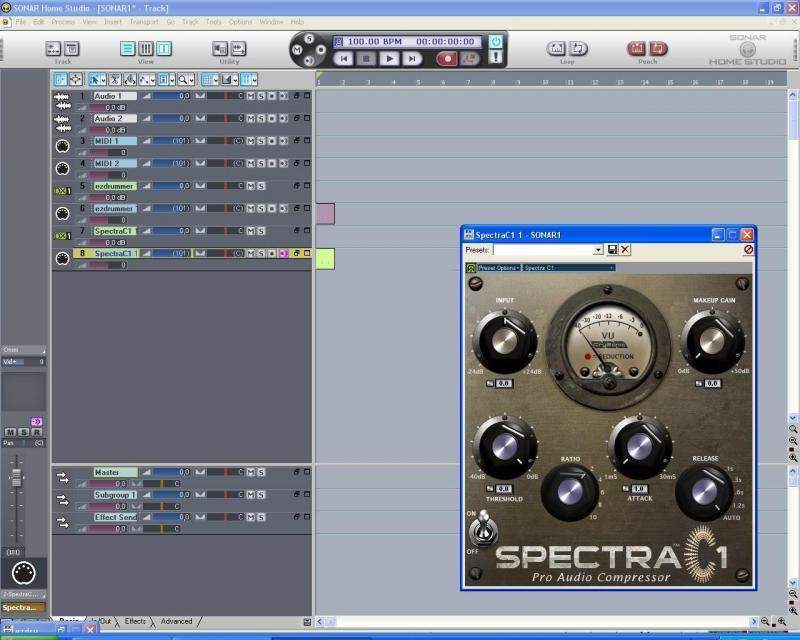Click the Stop button in transport
The width and height of the screenshot is (800, 640).
pyautogui.click(x=367, y=59)
